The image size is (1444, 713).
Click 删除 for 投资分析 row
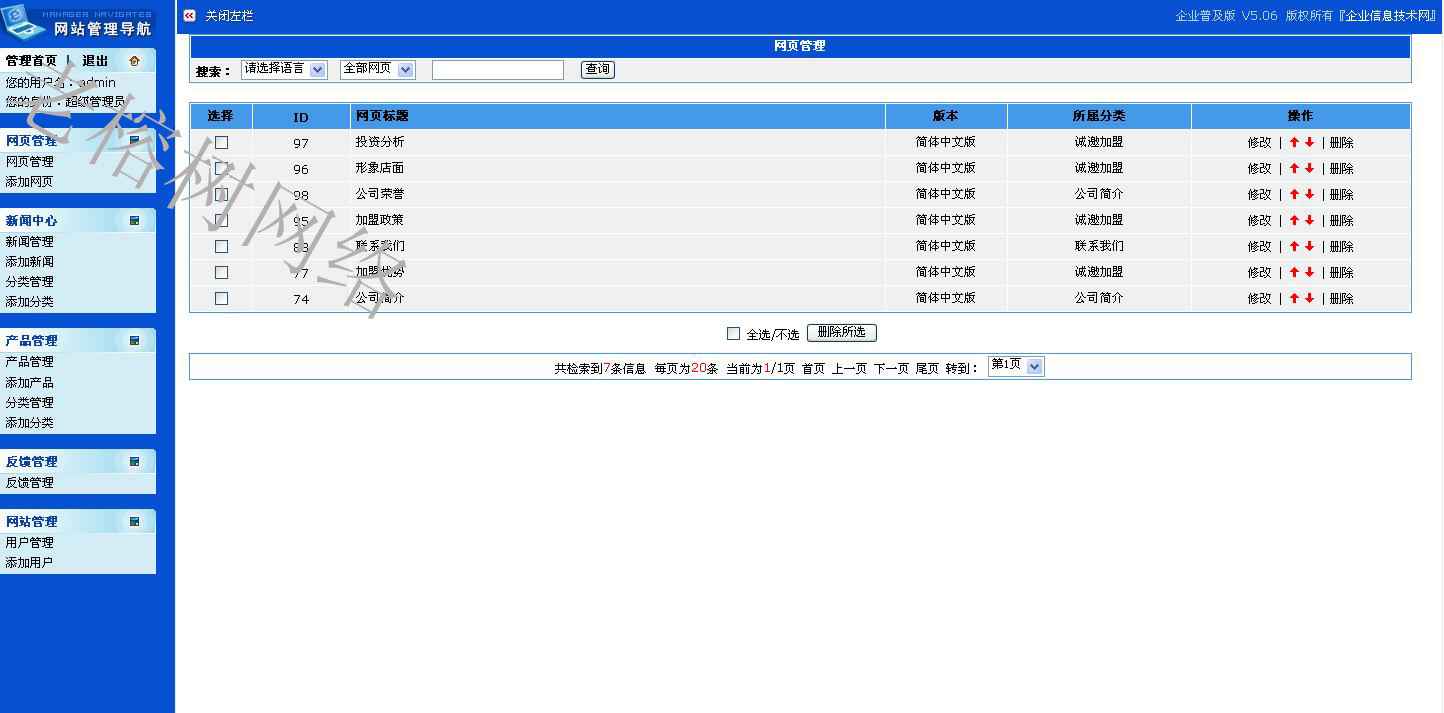click(x=1341, y=142)
